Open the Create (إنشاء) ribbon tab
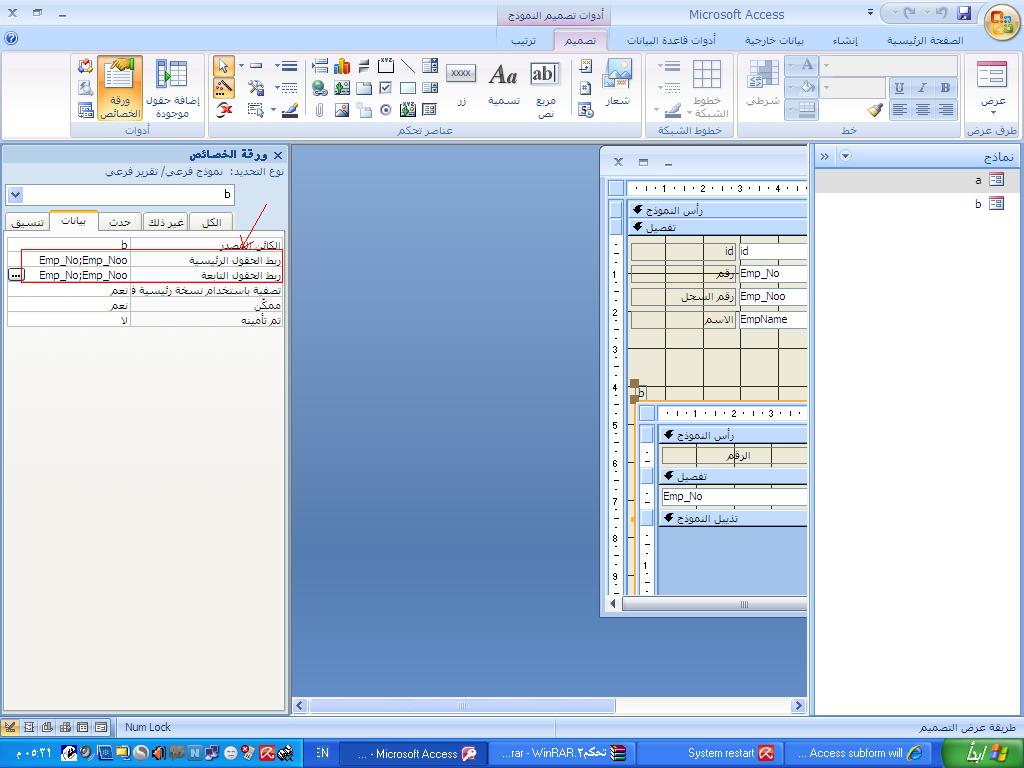Image resolution: width=1024 pixels, height=768 pixels. [x=845, y=40]
